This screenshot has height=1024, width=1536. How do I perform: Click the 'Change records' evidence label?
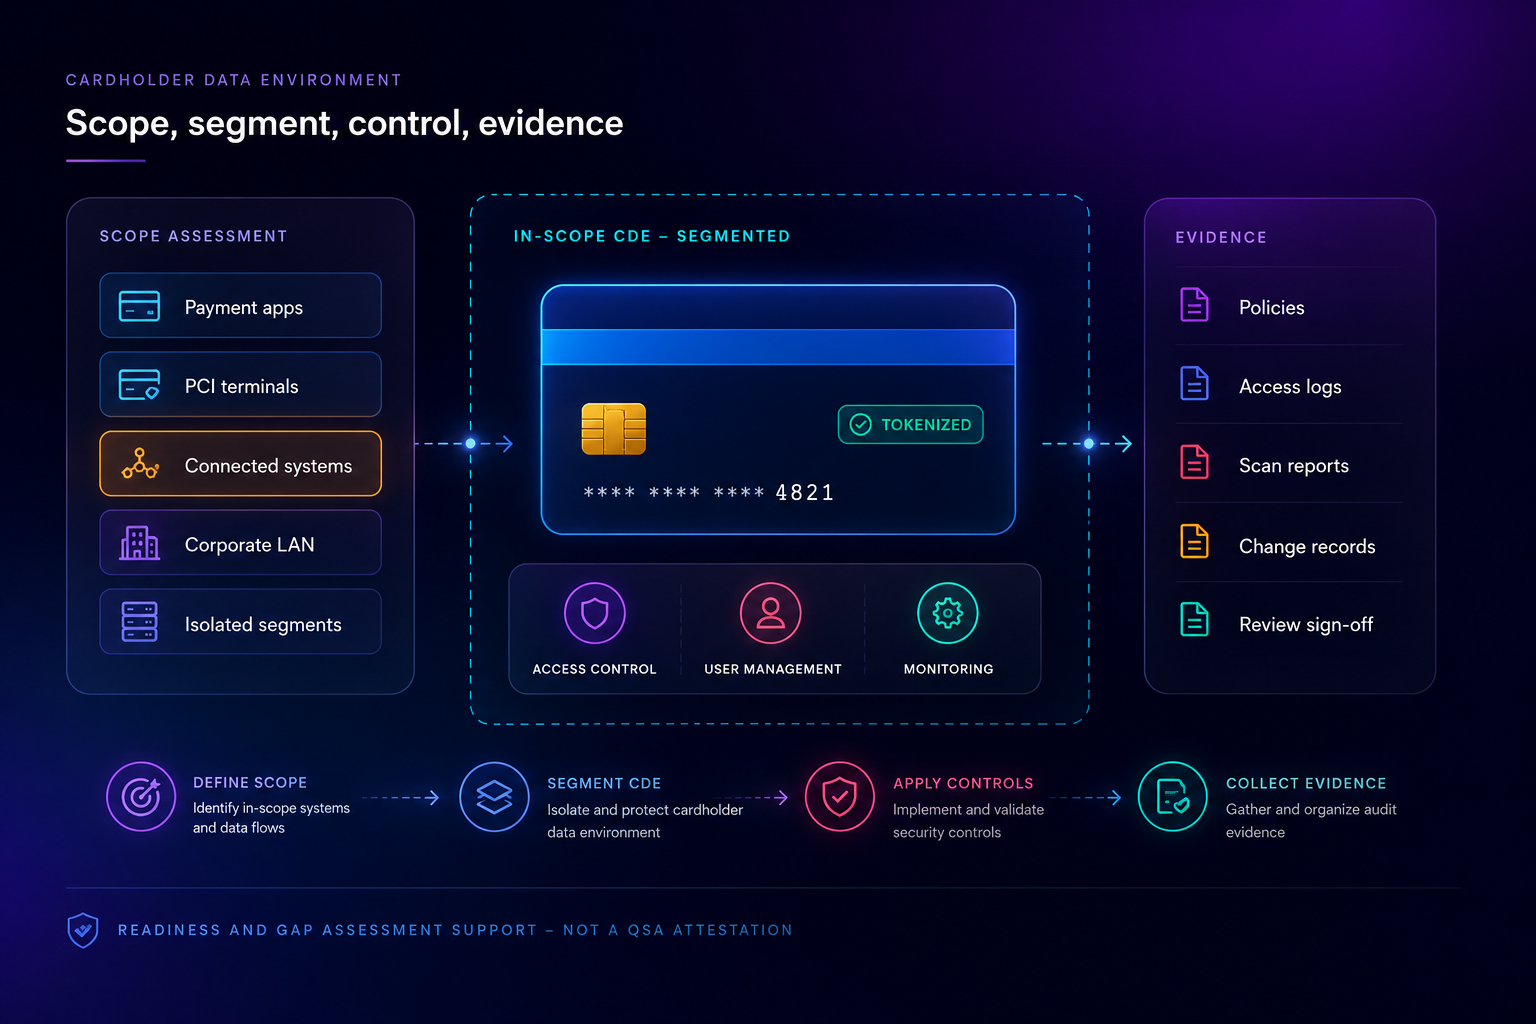pyautogui.click(x=1307, y=547)
